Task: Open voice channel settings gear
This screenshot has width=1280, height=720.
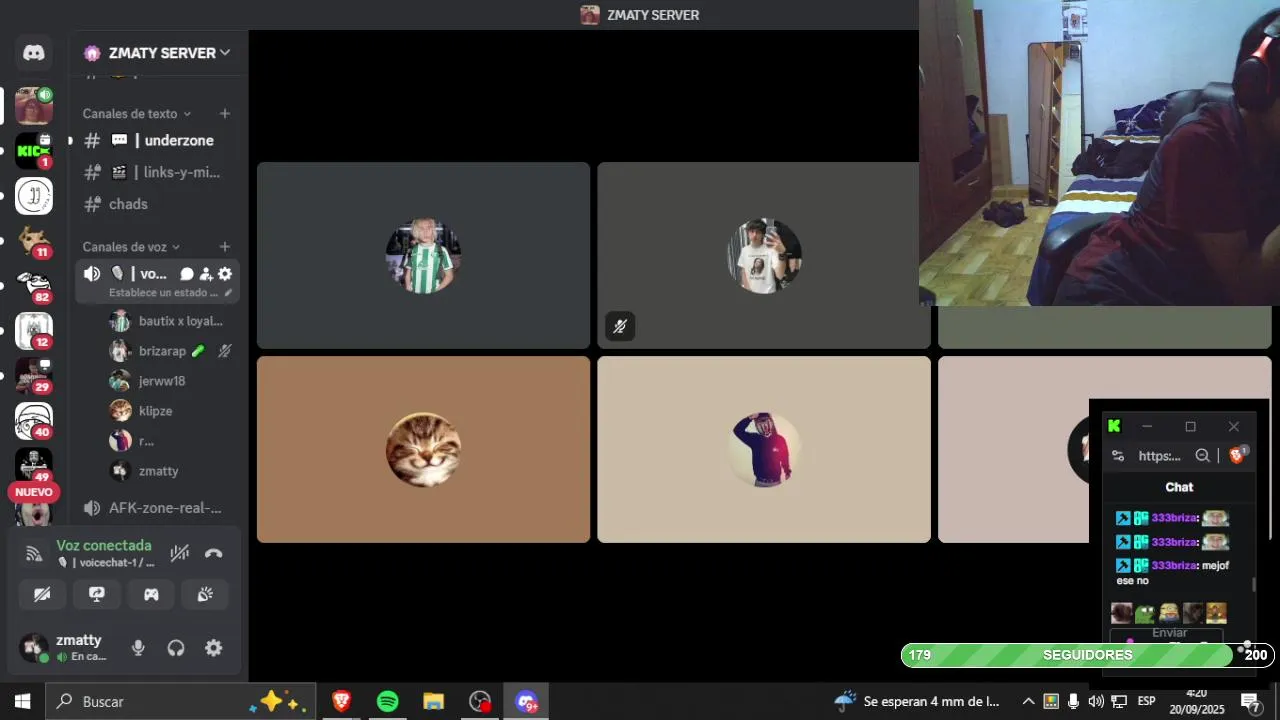Action: pyautogui.click(x=225, y=274)
